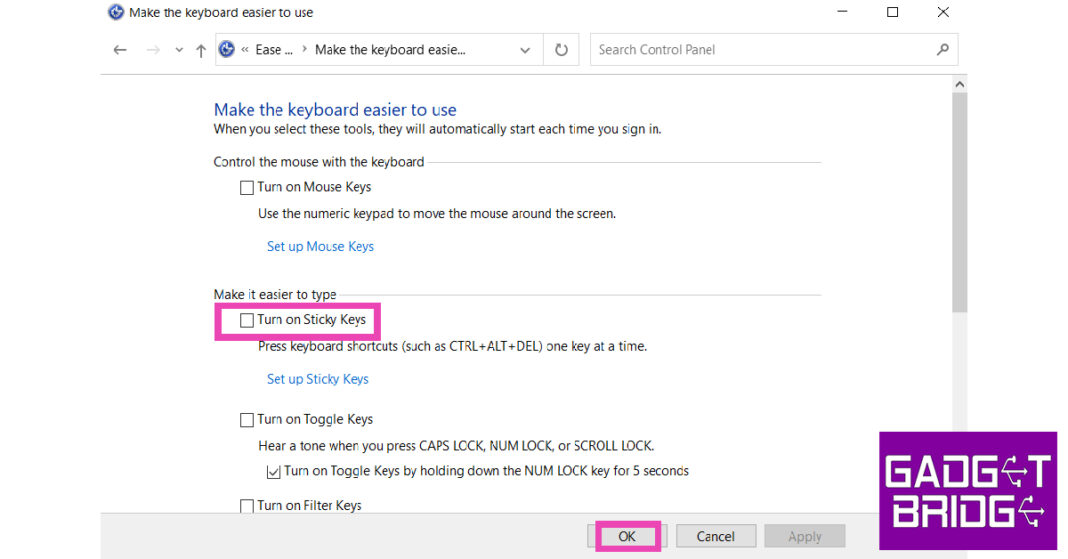This screenshot has height=559, width=1068.
Task: Click the Ease of Access address bar icon
Action: pyautogui.click(x=227, y=49)
